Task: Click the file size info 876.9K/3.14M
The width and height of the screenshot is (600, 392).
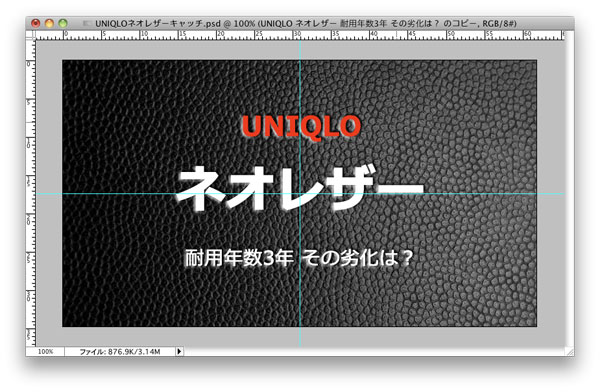Action: pos(120,351)
